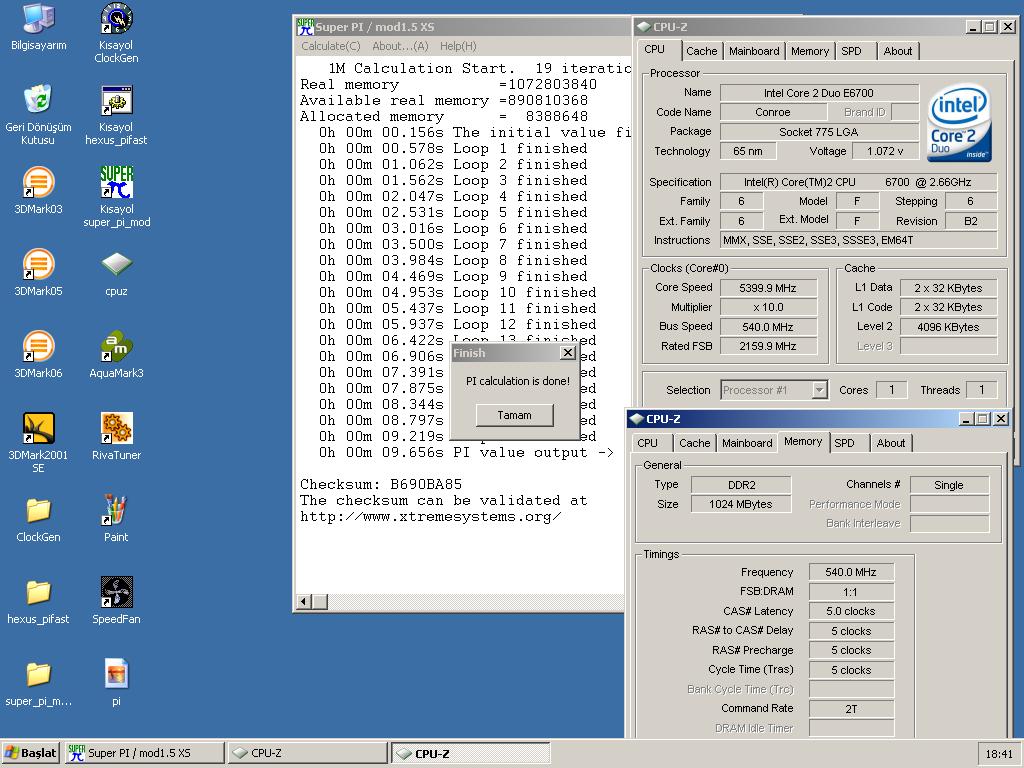Click the CAS# Latency 5.0 clocks field
This screenshot has height=768, width=1024.
pos(850,611)
